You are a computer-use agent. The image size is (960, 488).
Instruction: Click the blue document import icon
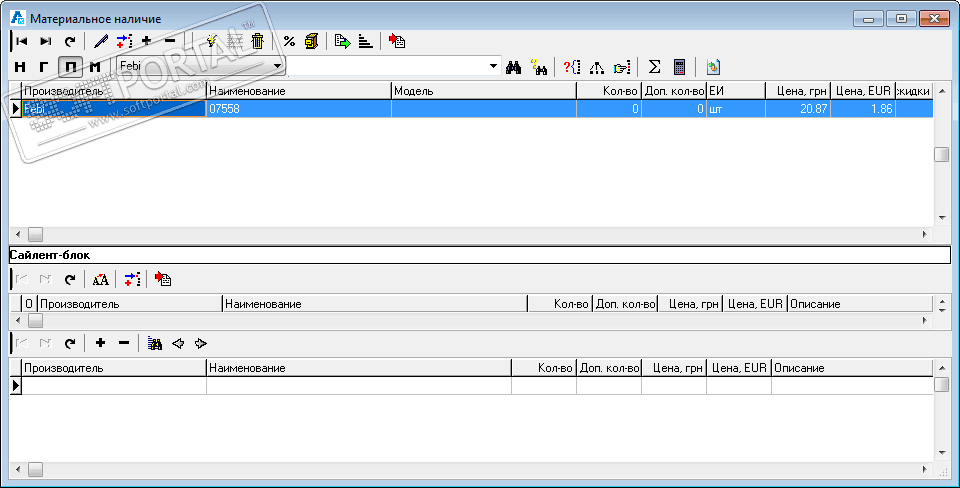[713, 67]
